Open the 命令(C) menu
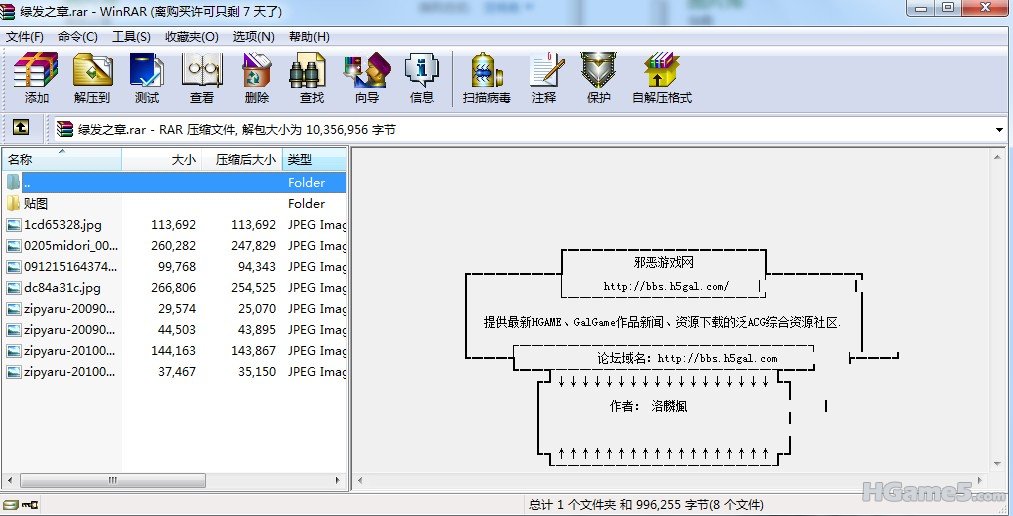Viewport: 1013px width, 516px height. (x=78, y=37)
